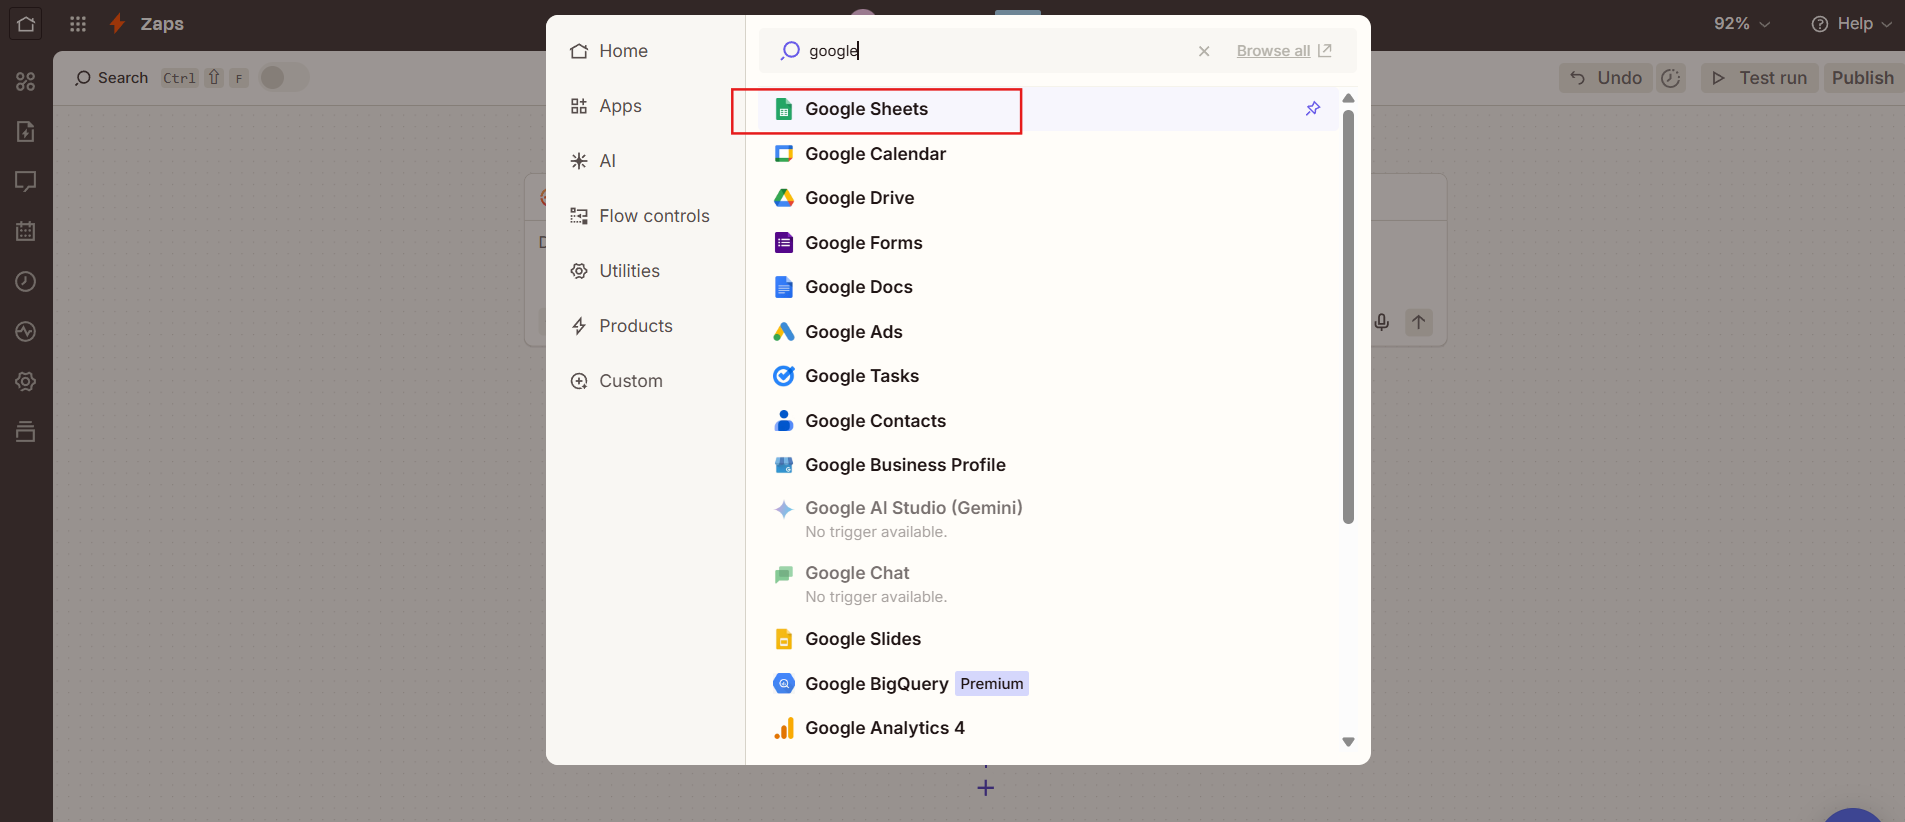Choose Google Ads from the list
Image resolution: width=1905 pixels, height=822 pixels.
tap(1047, 332)
